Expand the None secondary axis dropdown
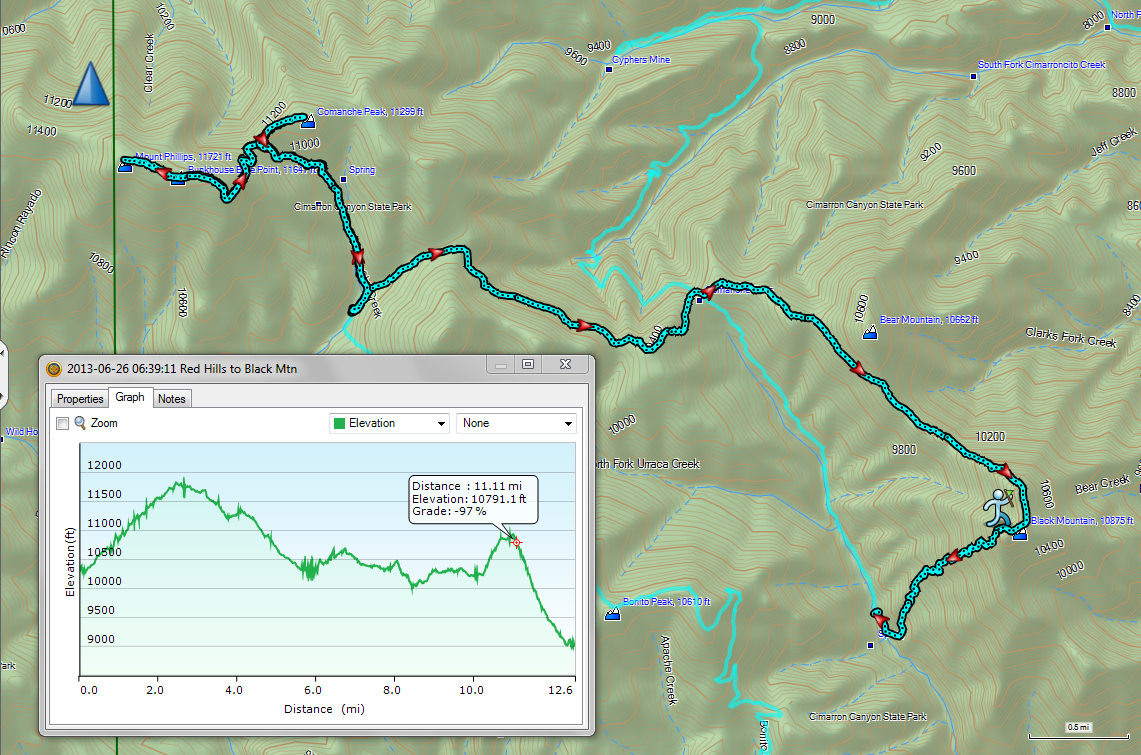Screen dimensions: 1141x755 click(x=516, y=423)
